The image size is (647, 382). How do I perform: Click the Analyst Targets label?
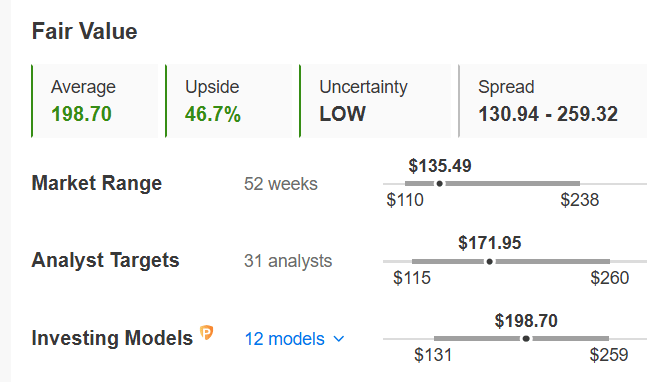106,261
